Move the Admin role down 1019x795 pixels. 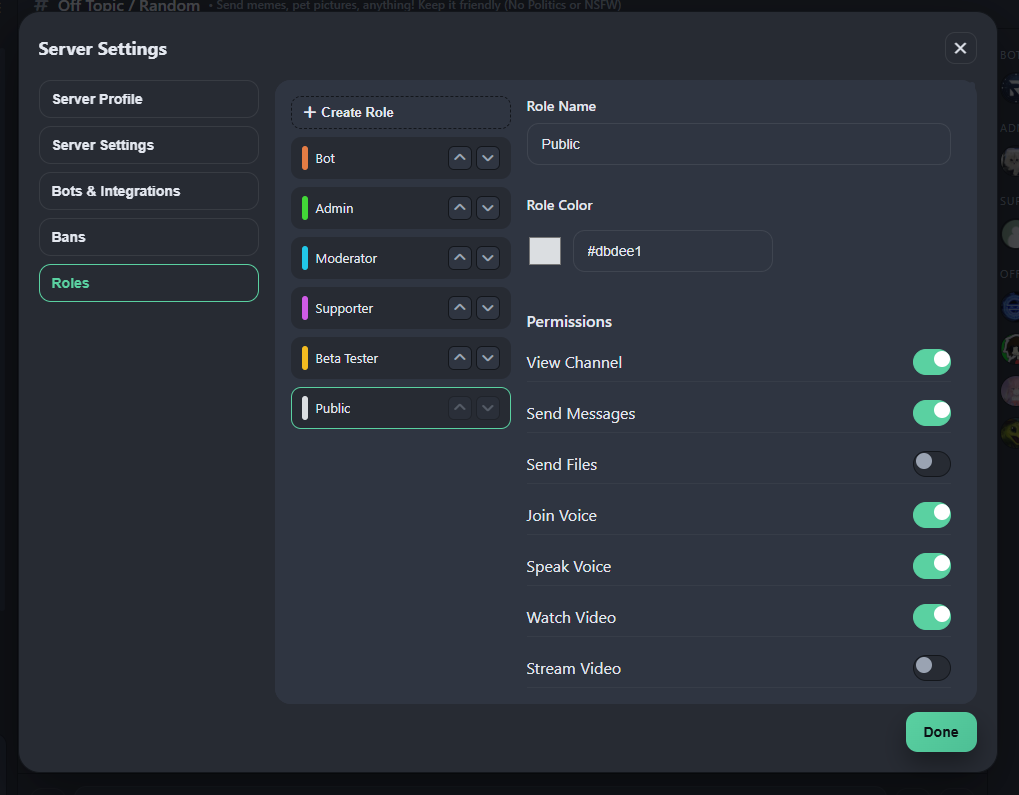pyautogui.click(x=487, y=208)
